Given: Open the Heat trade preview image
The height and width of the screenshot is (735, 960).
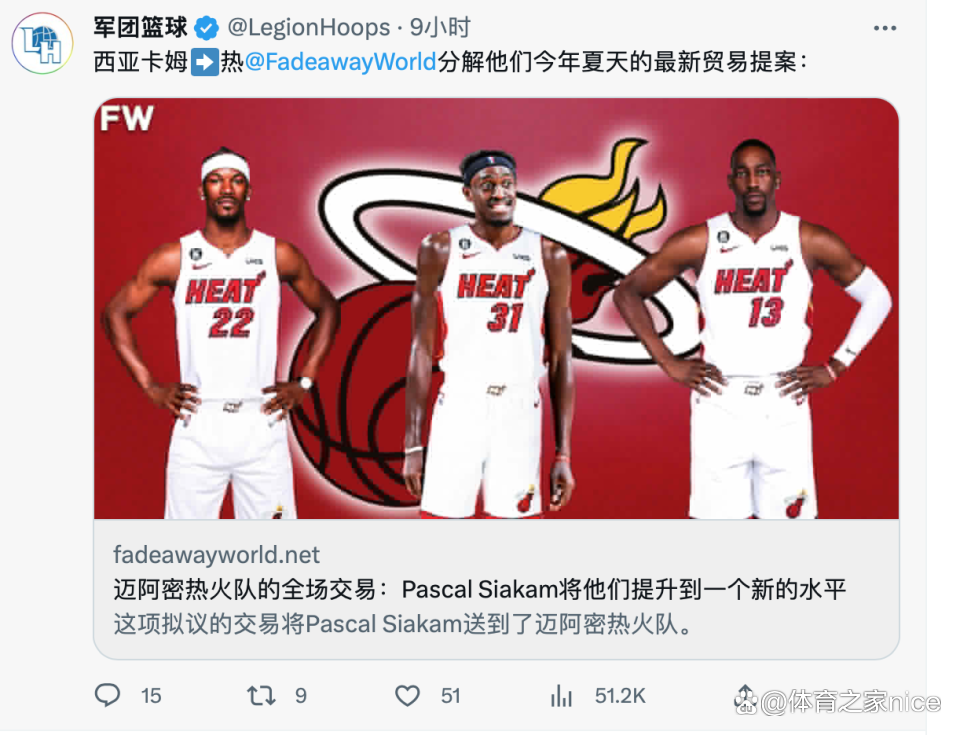Looking at the screenshot, I should (497, 309).
